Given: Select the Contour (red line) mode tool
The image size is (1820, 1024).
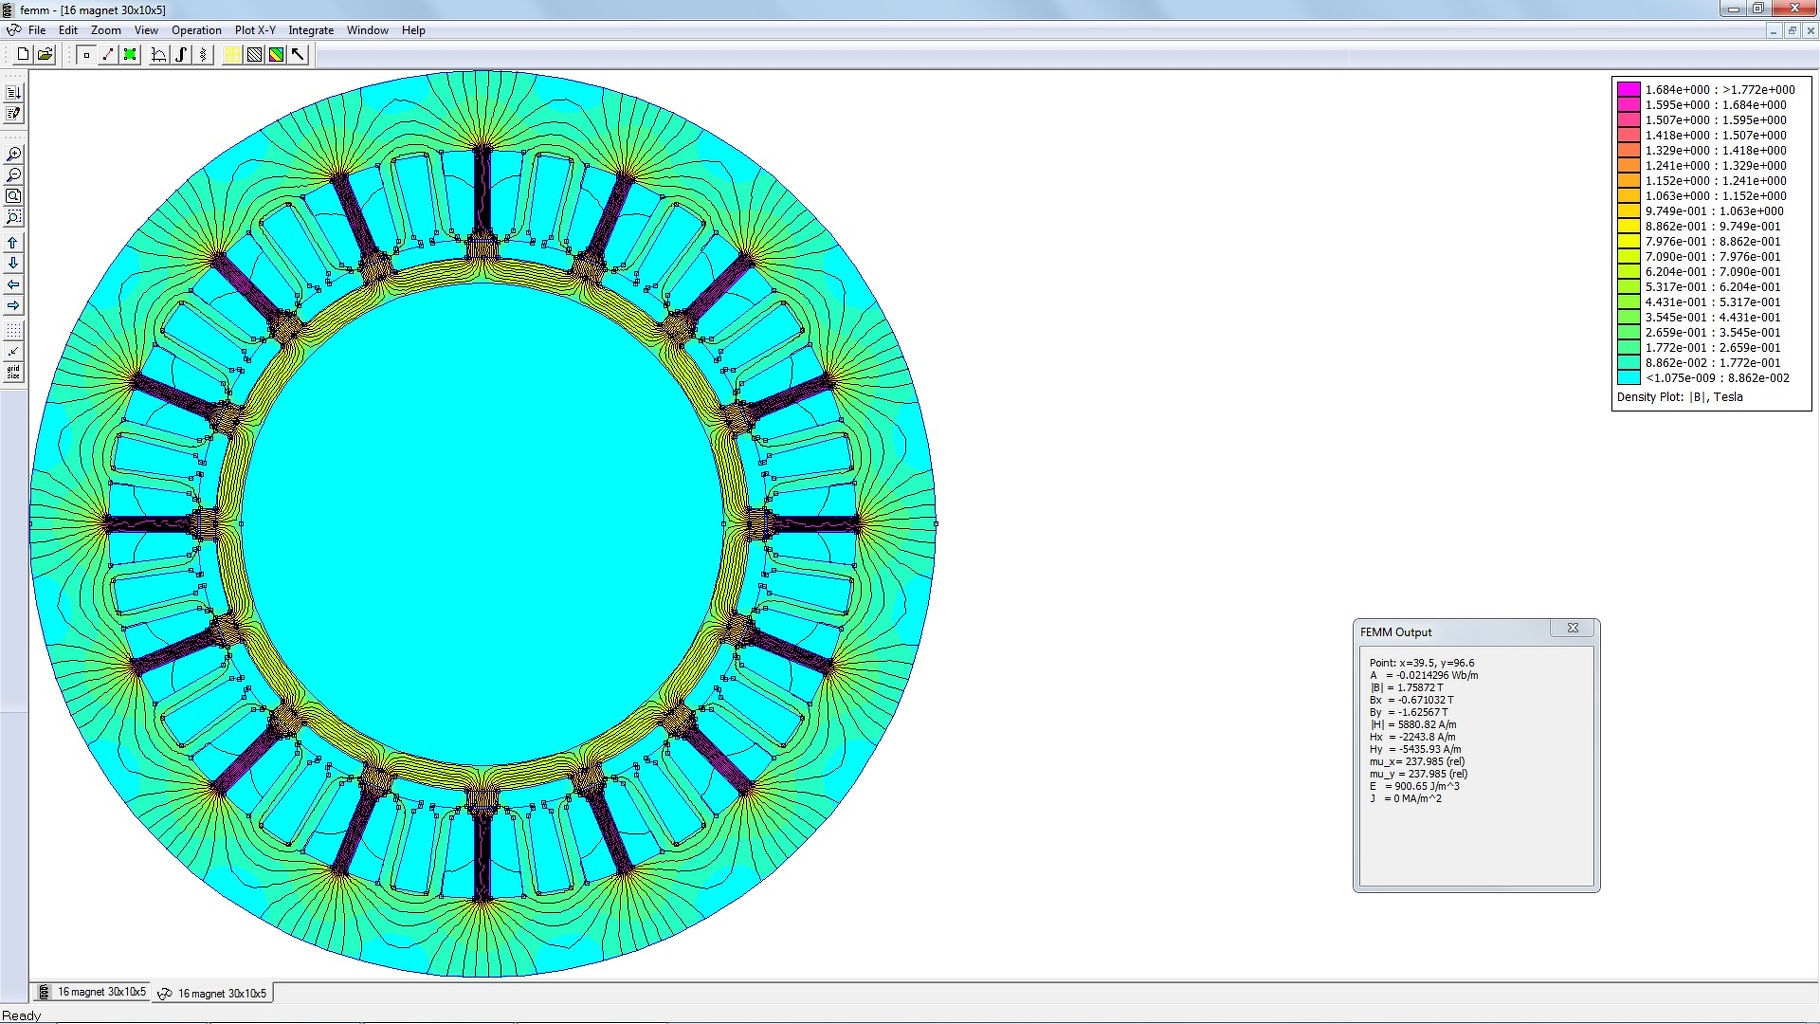Looking at the screenshot, I should pos(108,55).
